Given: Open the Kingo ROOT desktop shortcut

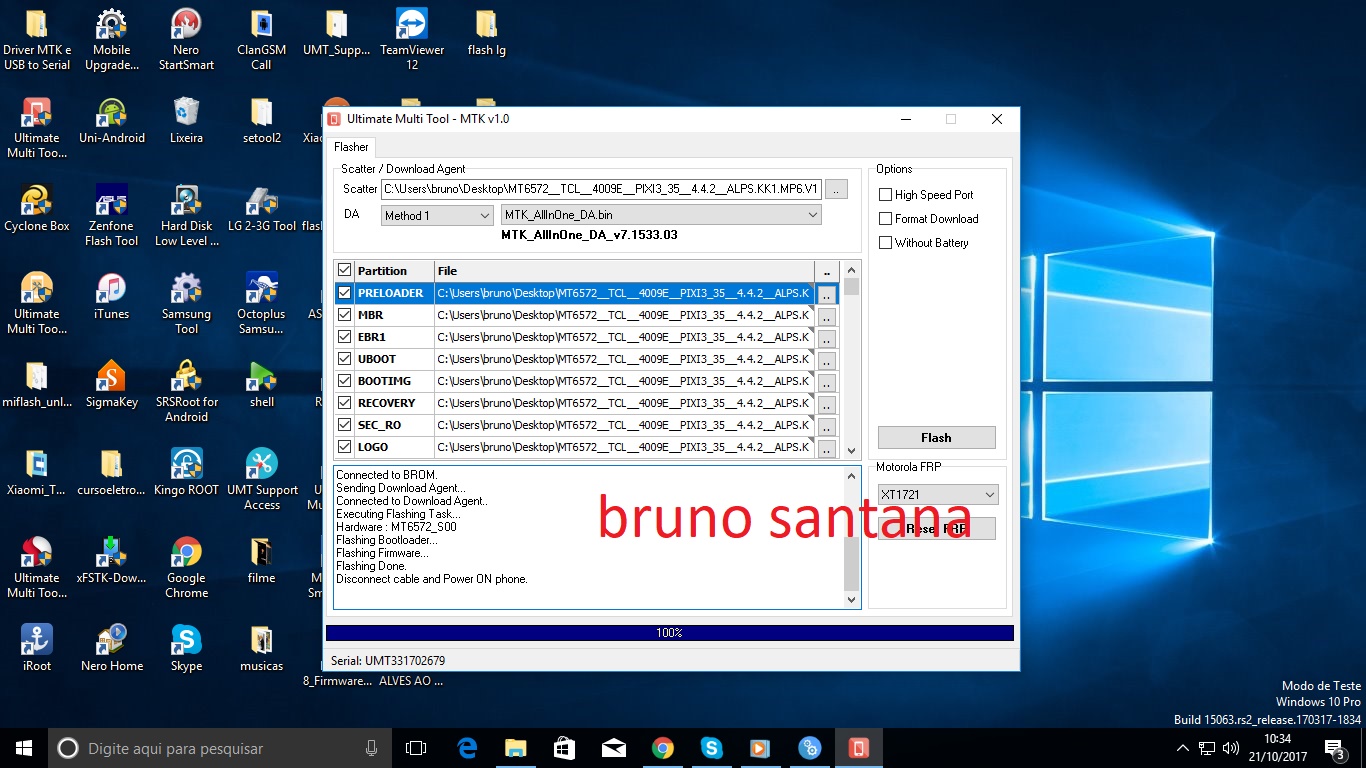Looking at the screenshot, I should tap(186, 473).
